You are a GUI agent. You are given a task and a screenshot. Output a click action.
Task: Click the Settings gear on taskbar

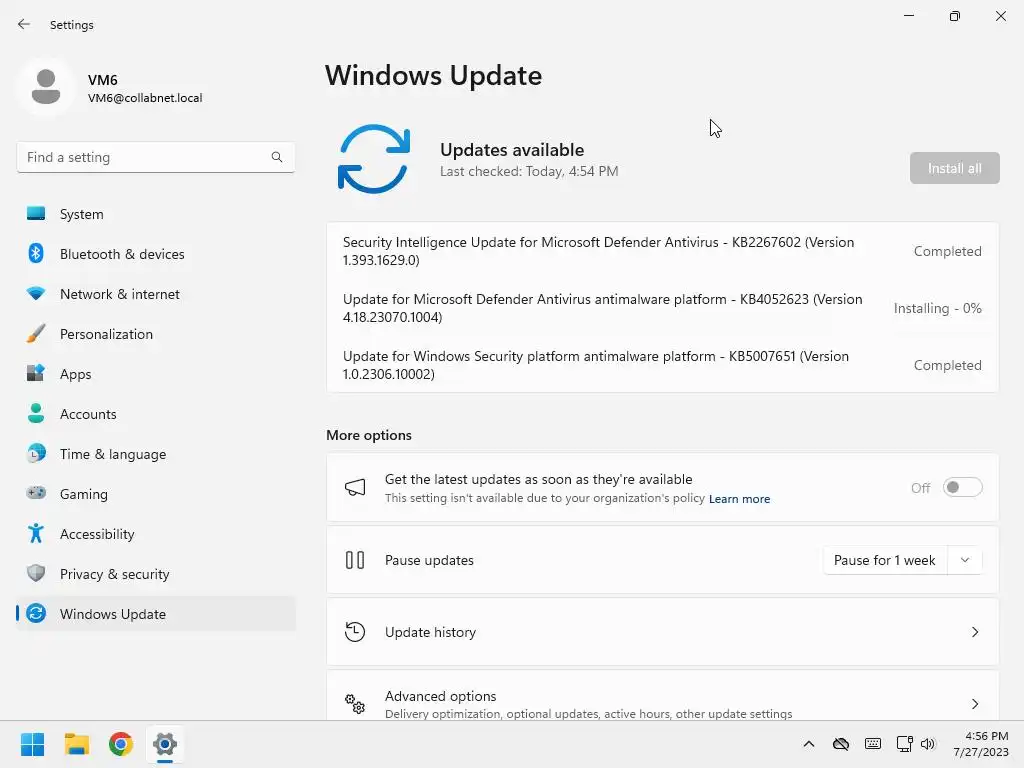pos(165,744)
